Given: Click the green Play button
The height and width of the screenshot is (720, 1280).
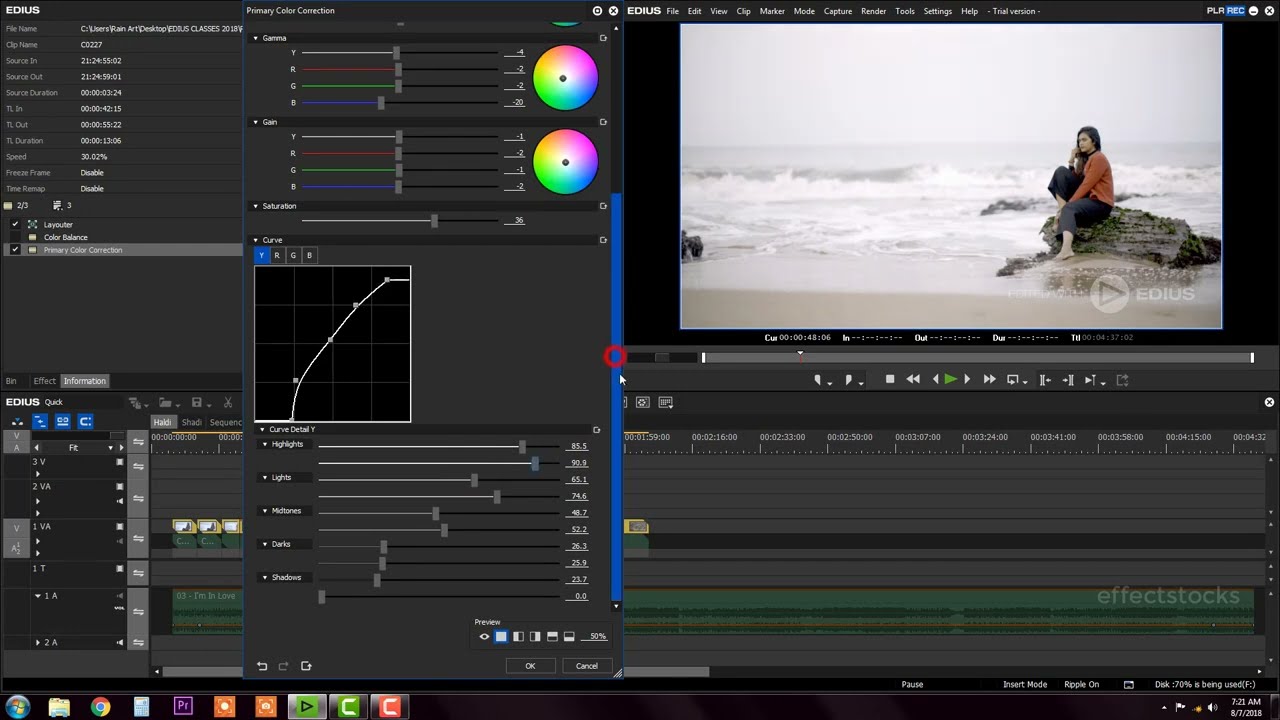Looking at the screenshot, I should click(x=950, y=379).
